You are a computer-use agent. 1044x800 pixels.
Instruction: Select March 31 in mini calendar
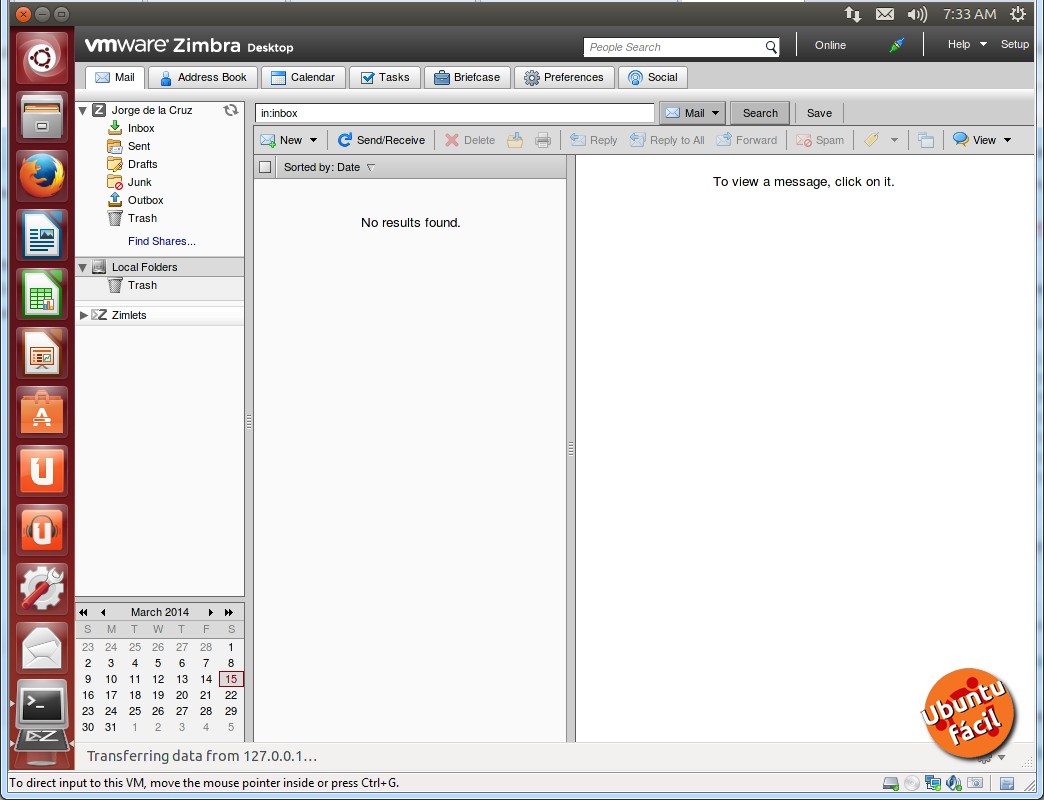[x=111, y=727]
